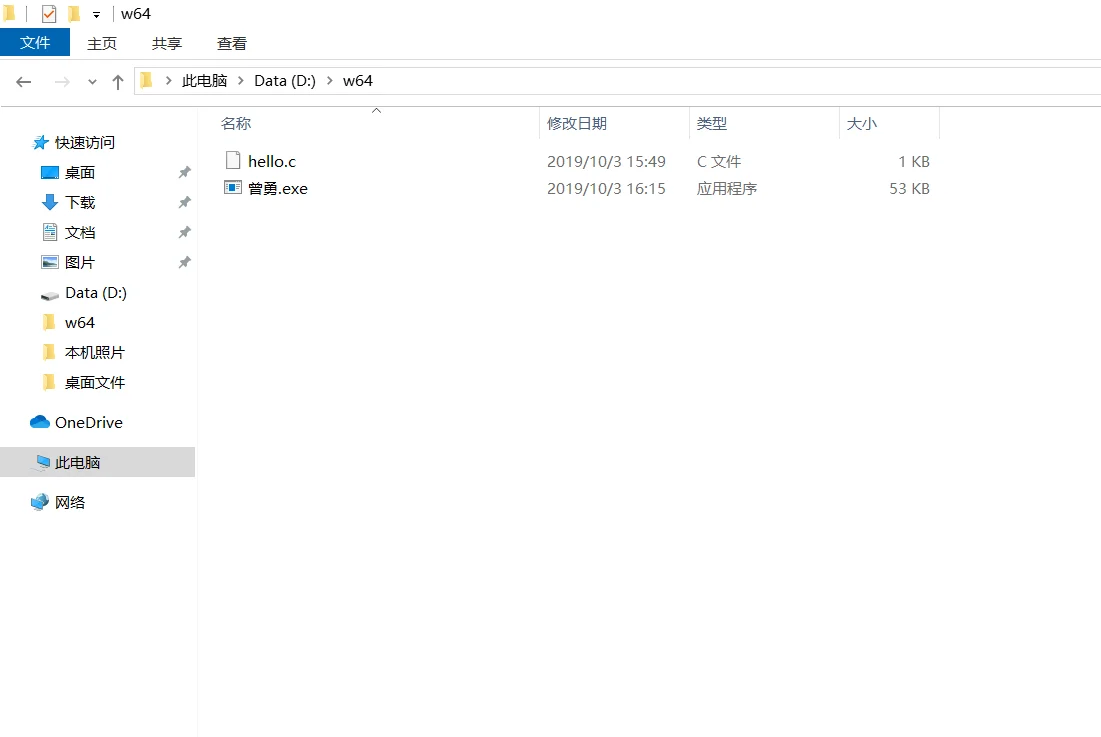Open the recent locations dropdown next to navigation arrows

(x=92, y=81)
